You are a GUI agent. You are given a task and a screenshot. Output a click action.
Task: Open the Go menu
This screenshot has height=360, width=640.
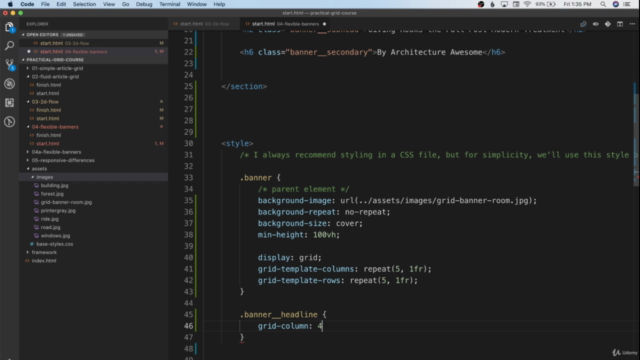click(x=125, y=4)
